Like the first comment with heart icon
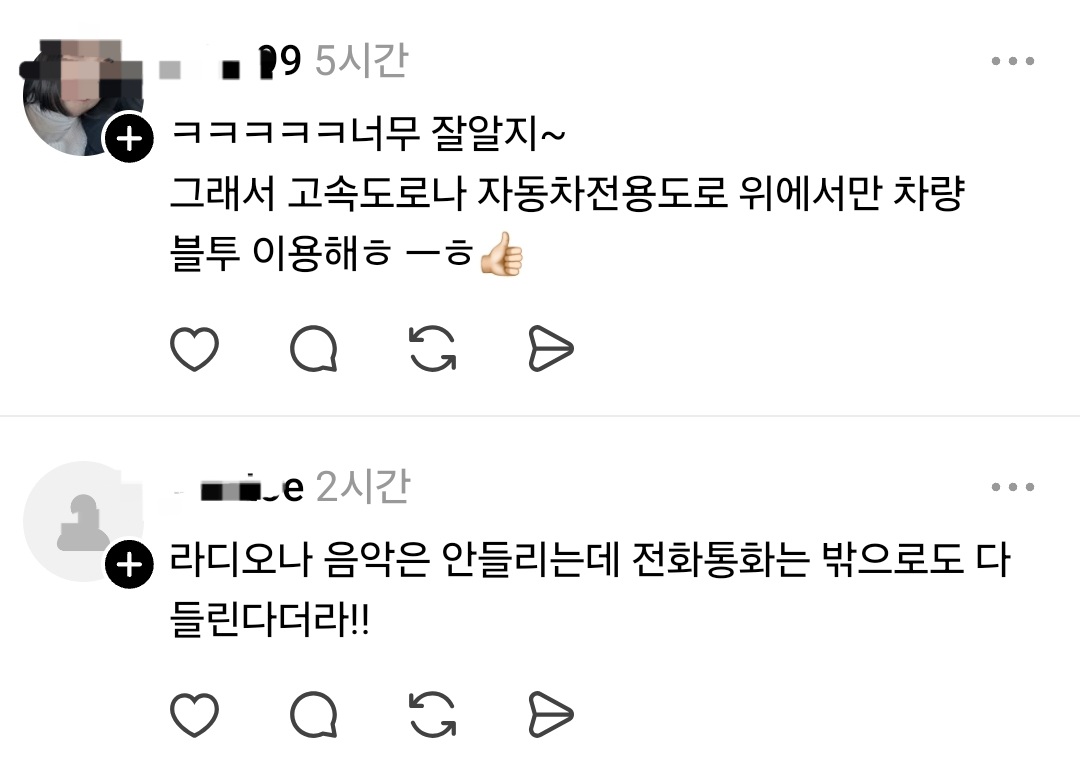Screen dimensions: 1080x762 (x=194, y=349)
